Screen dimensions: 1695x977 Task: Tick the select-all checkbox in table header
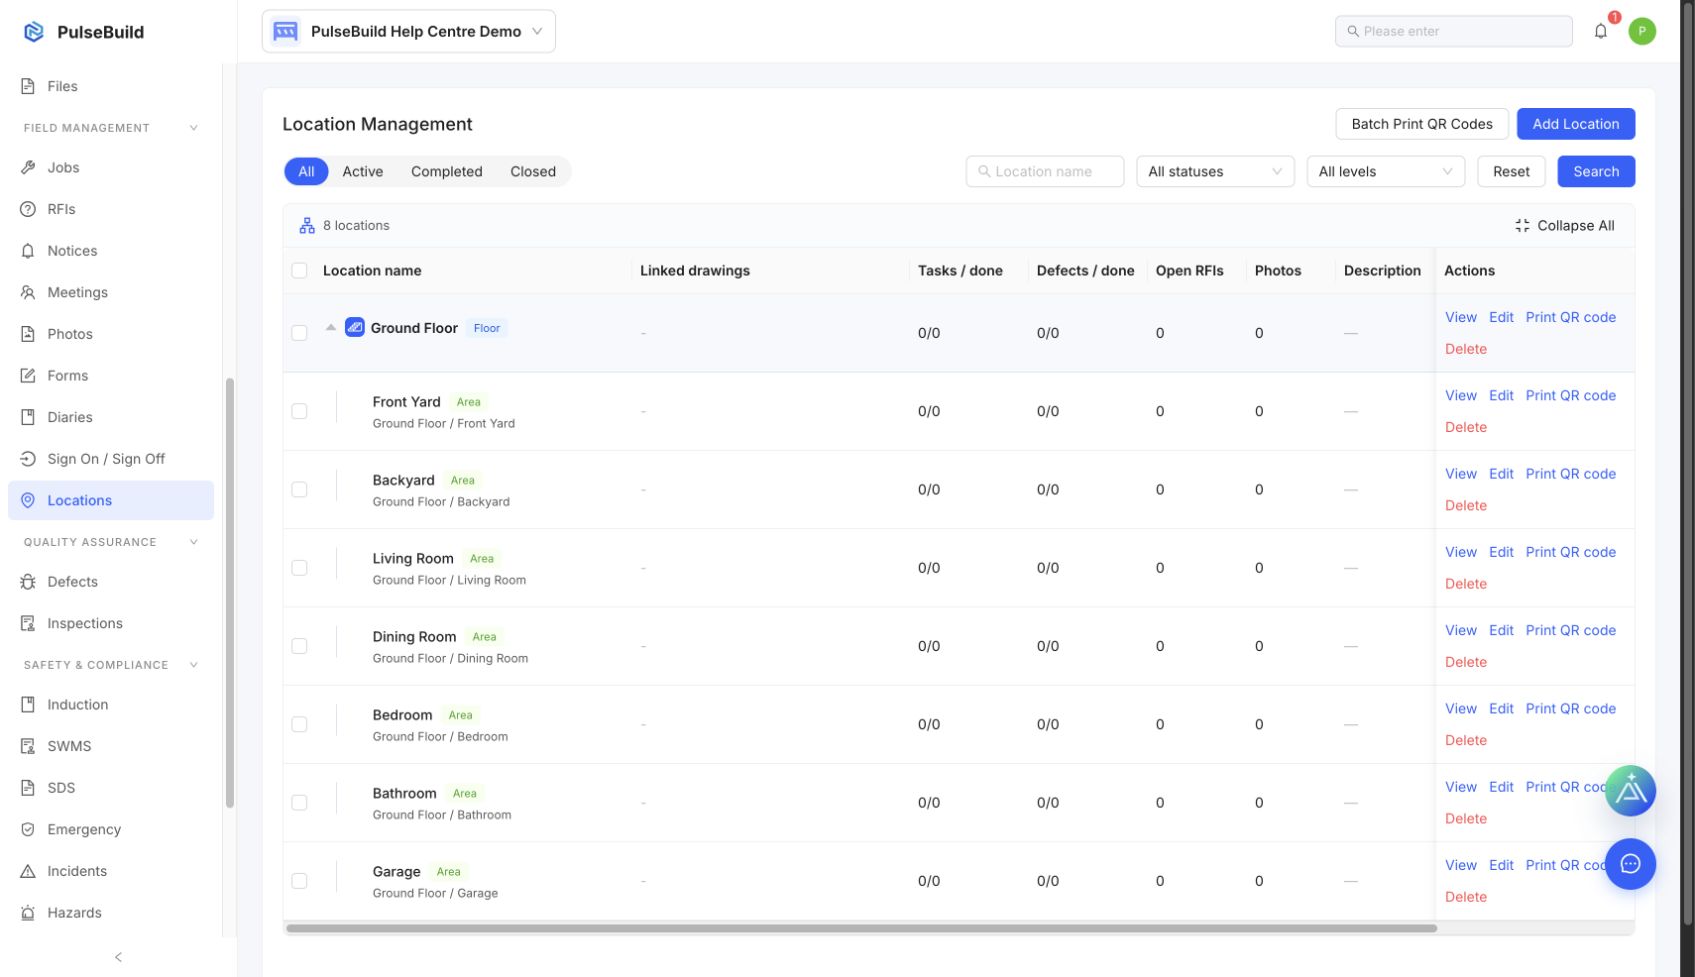pos(299,270)
